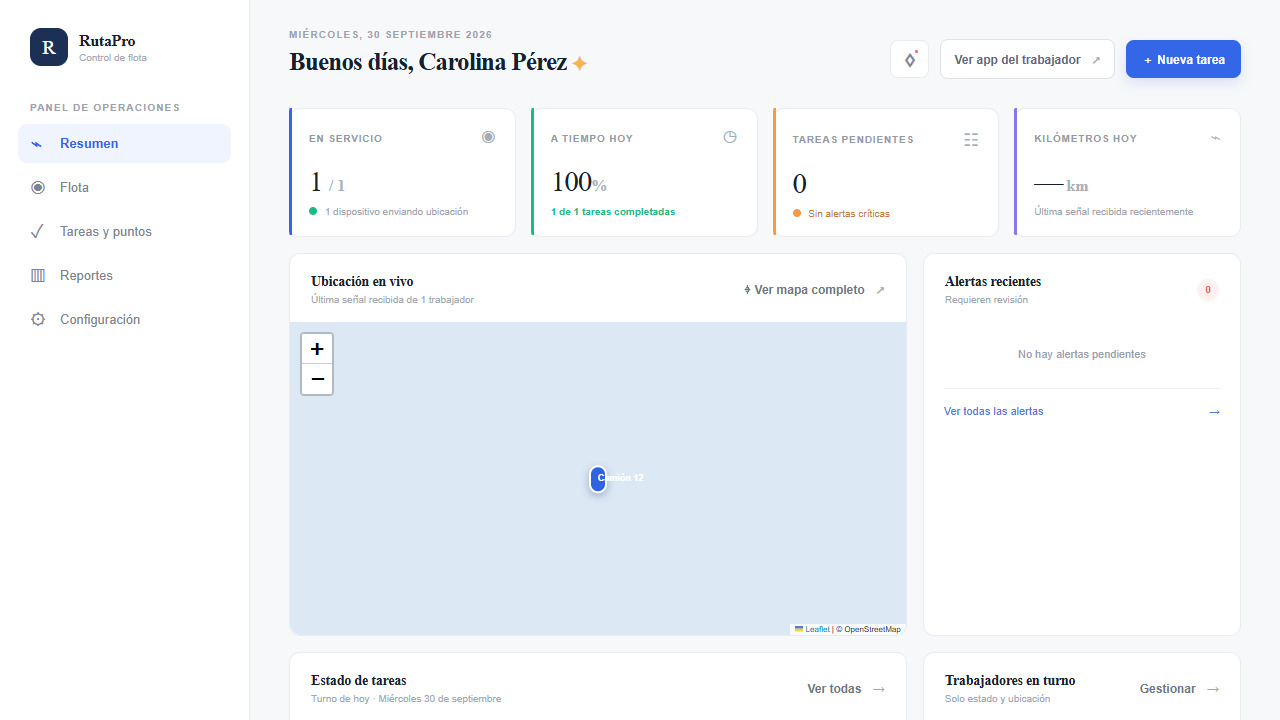Open Configuración settings page
The width and height of the screenshot is (1280, 720).
pyautogui.click(x=124, y=319)
